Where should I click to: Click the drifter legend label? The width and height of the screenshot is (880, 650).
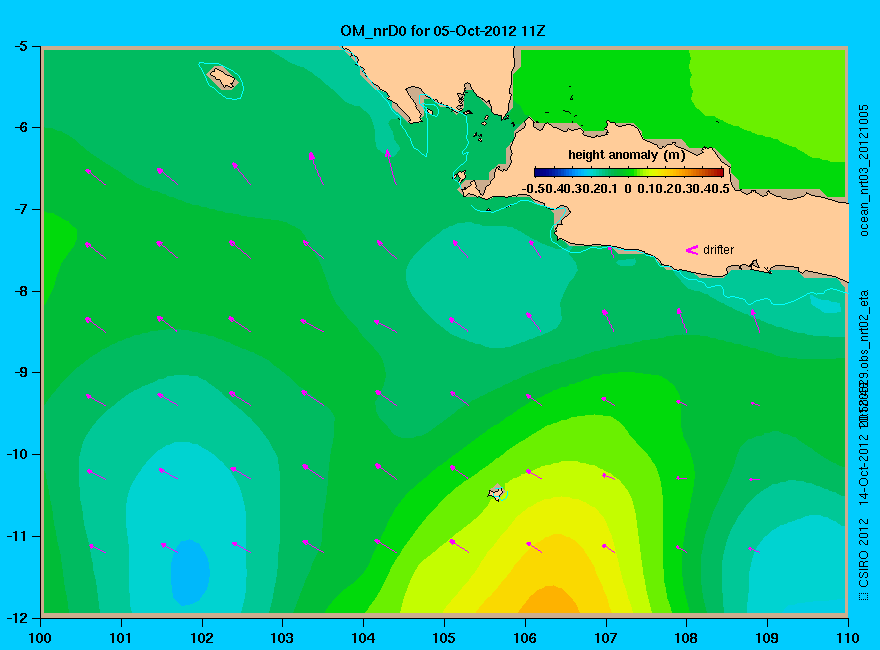pos(718,250)
